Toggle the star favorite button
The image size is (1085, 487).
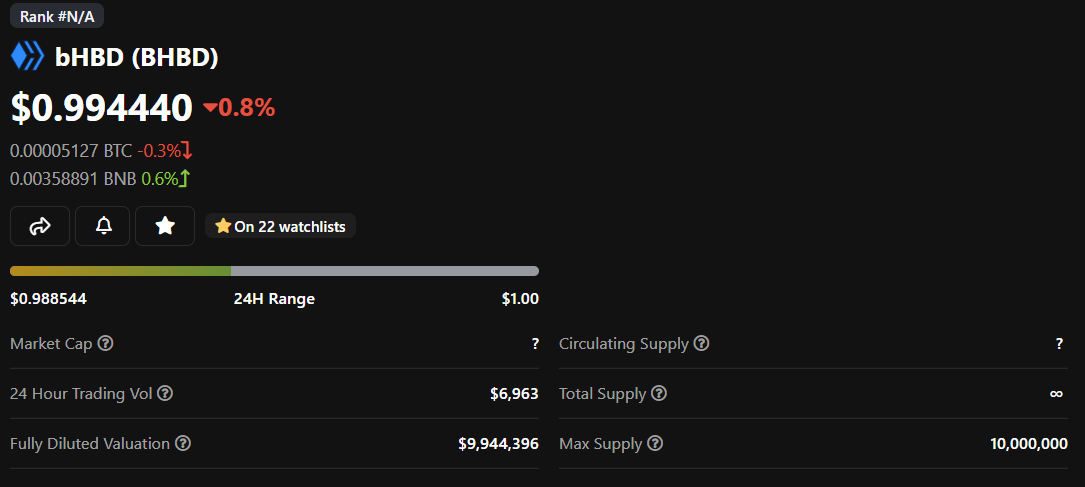(x=165, y=226)
